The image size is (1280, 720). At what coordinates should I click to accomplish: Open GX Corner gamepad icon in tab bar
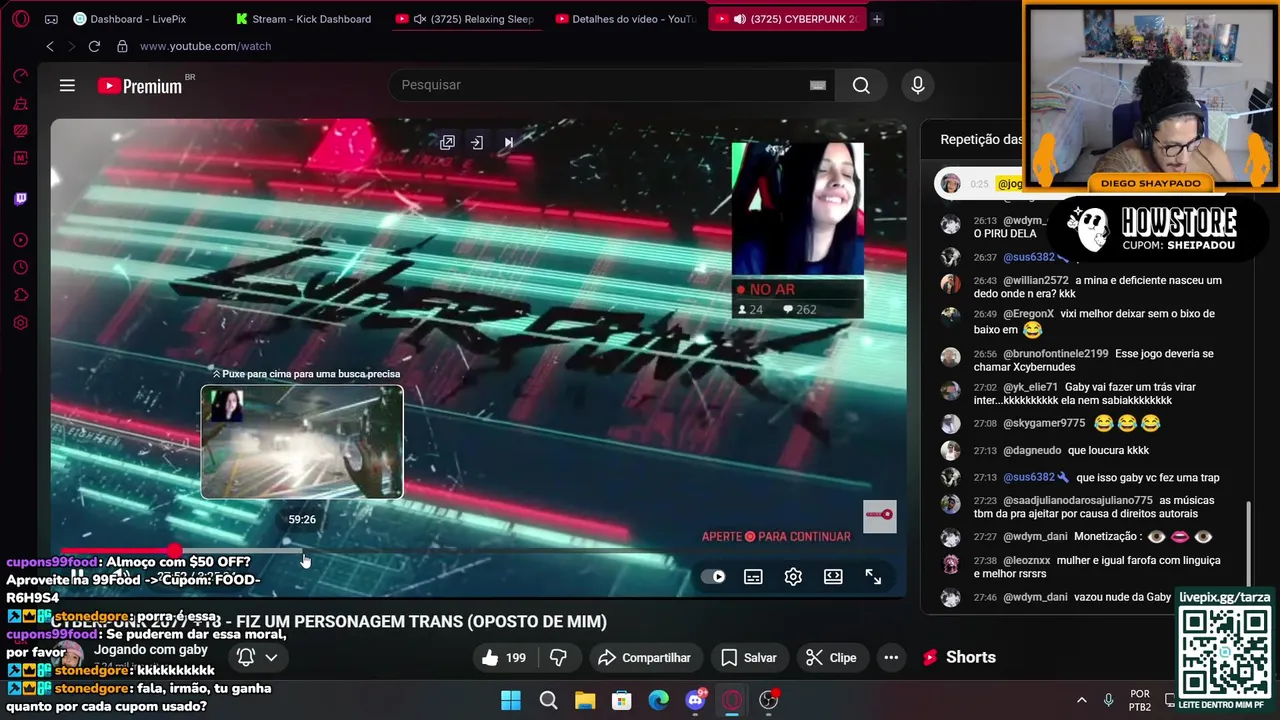(x=51, y=19)
